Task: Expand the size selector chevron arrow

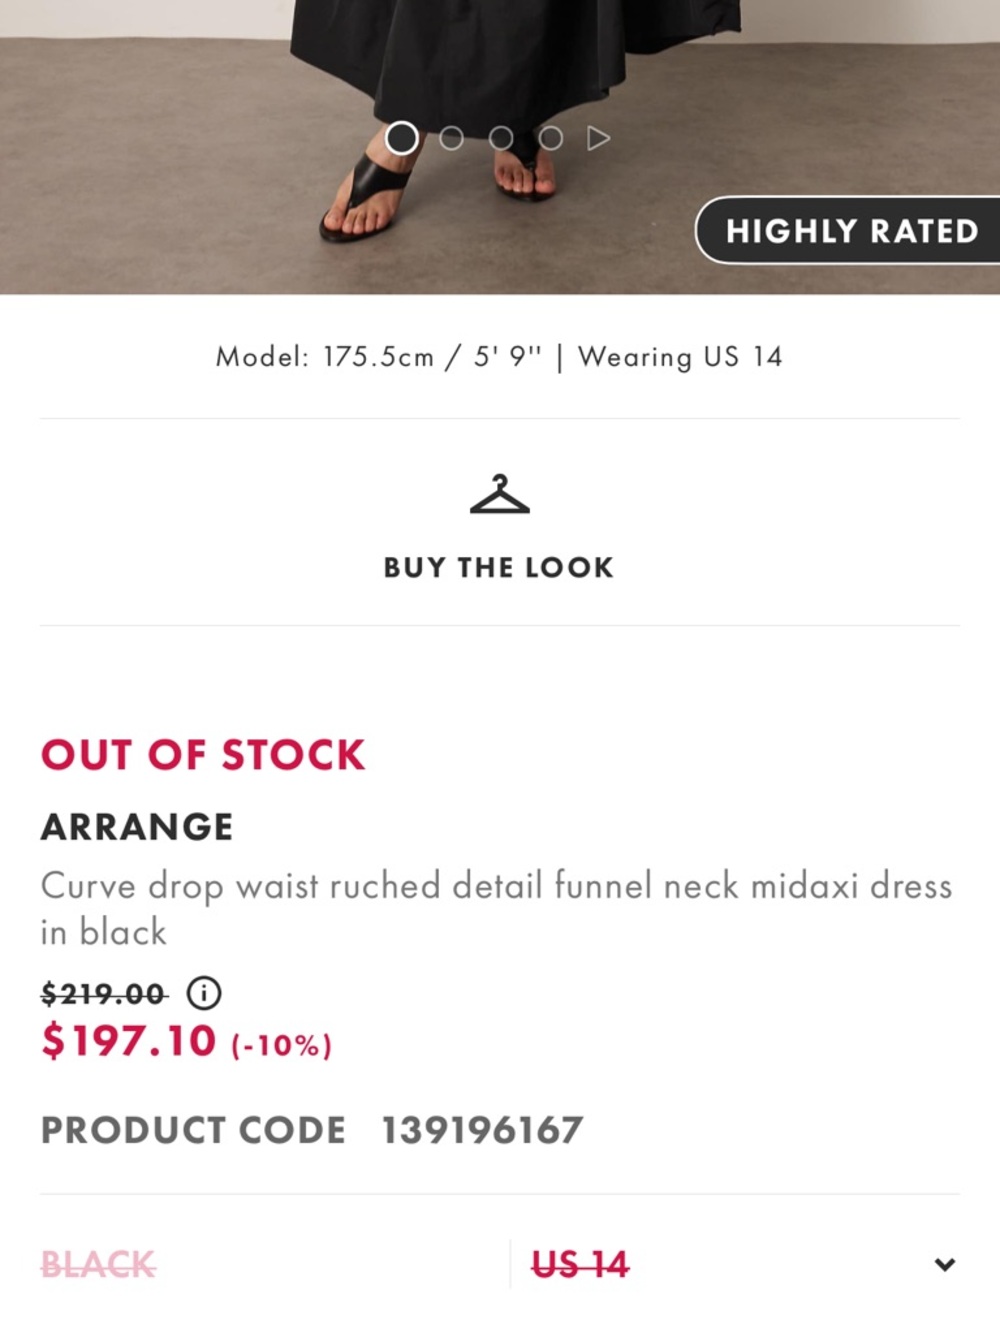Action: 944,1265
